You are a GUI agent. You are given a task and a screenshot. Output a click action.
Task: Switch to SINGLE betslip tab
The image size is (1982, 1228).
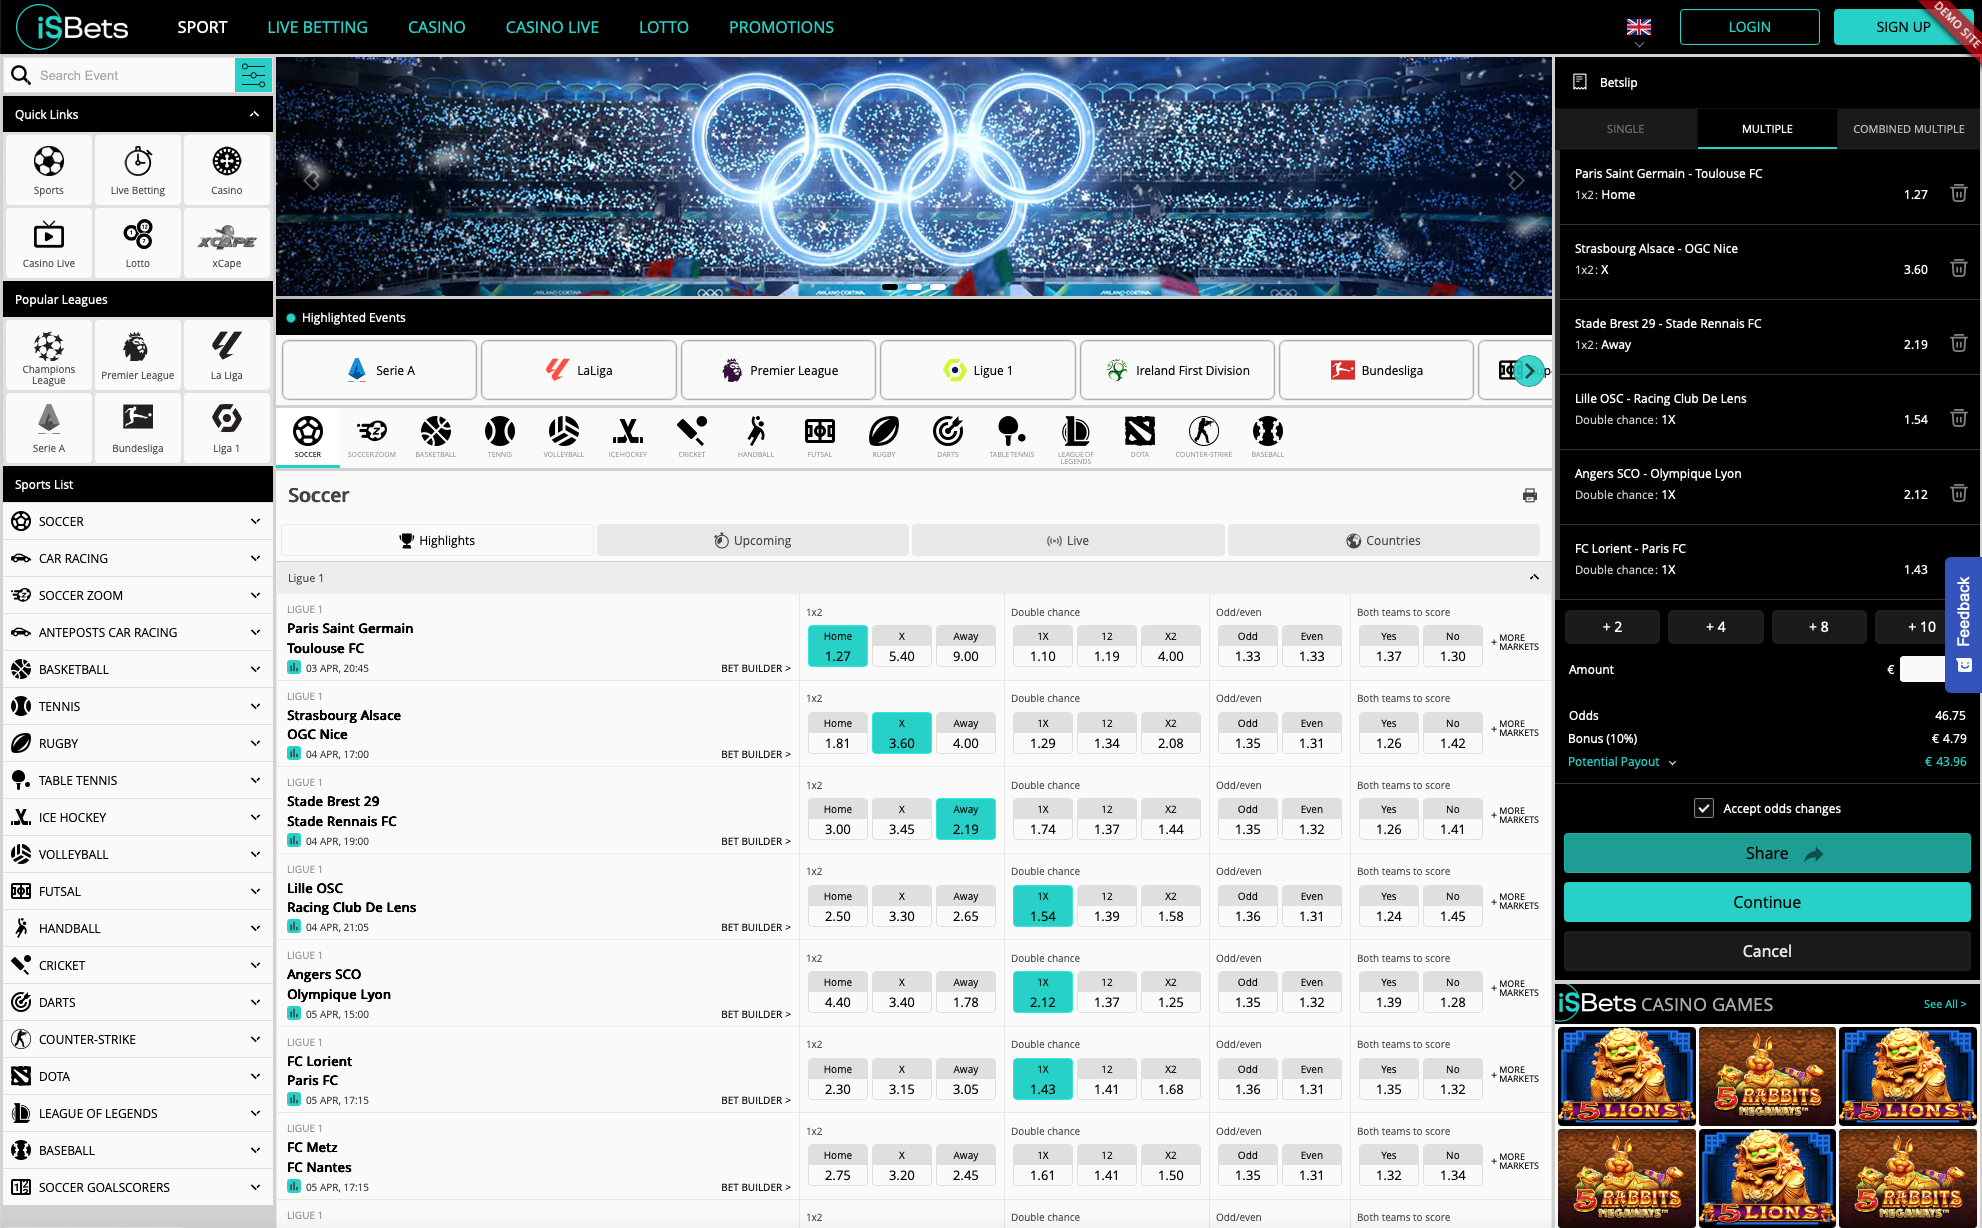click(1626, 129)
